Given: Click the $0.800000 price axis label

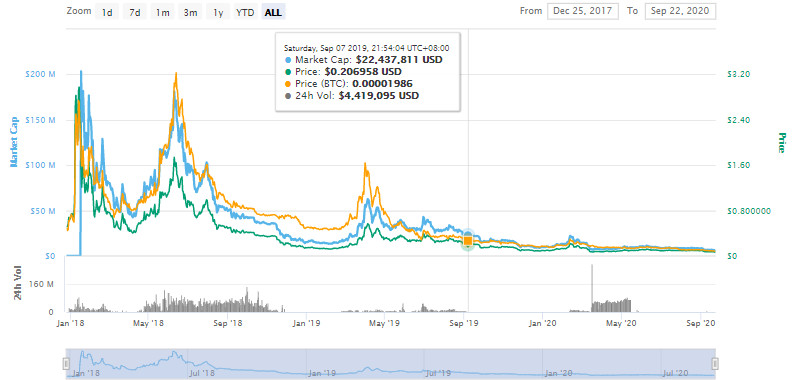Looking at the screenshot, I should tap(749, 211).
